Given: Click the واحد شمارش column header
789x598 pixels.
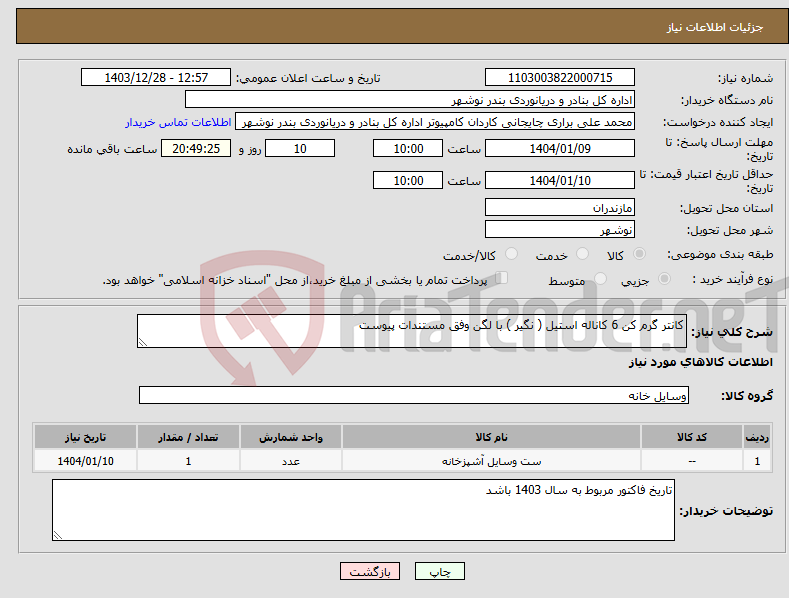Looking at the screenshot, I should click(291, 437).
